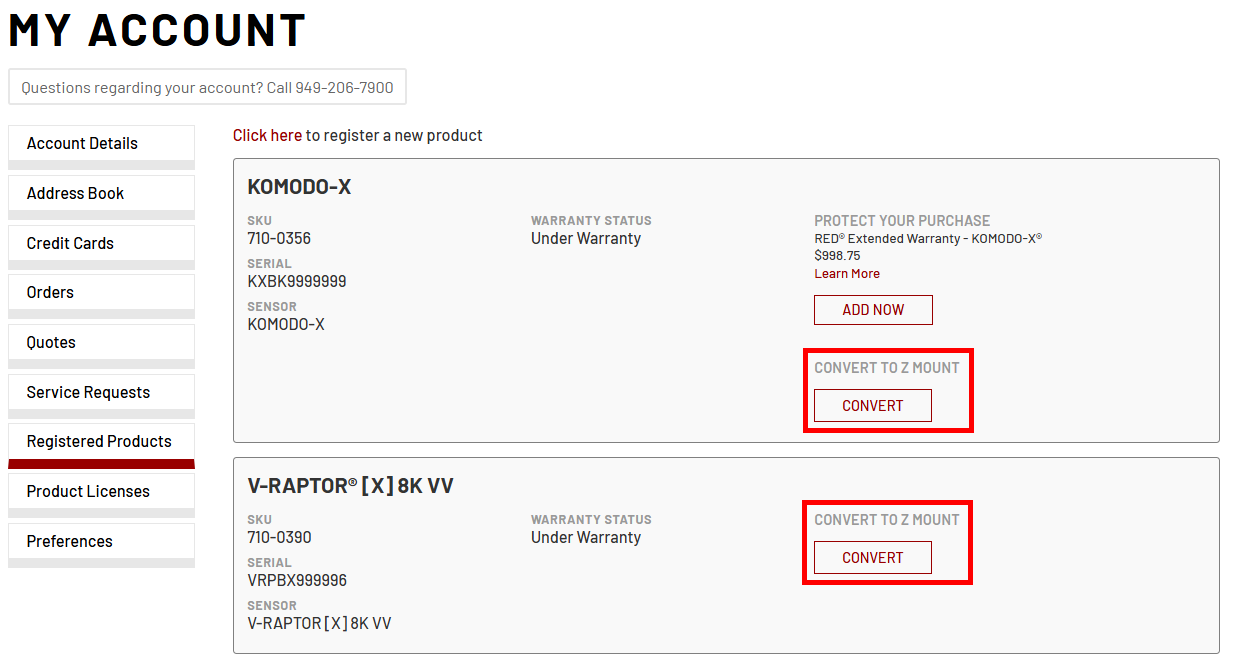Image resolution: width=1235 pixels, height=665 pixels.
Task: Click the V-RAPTOR [X] 8K VV product heading
Action: point(350,486)
